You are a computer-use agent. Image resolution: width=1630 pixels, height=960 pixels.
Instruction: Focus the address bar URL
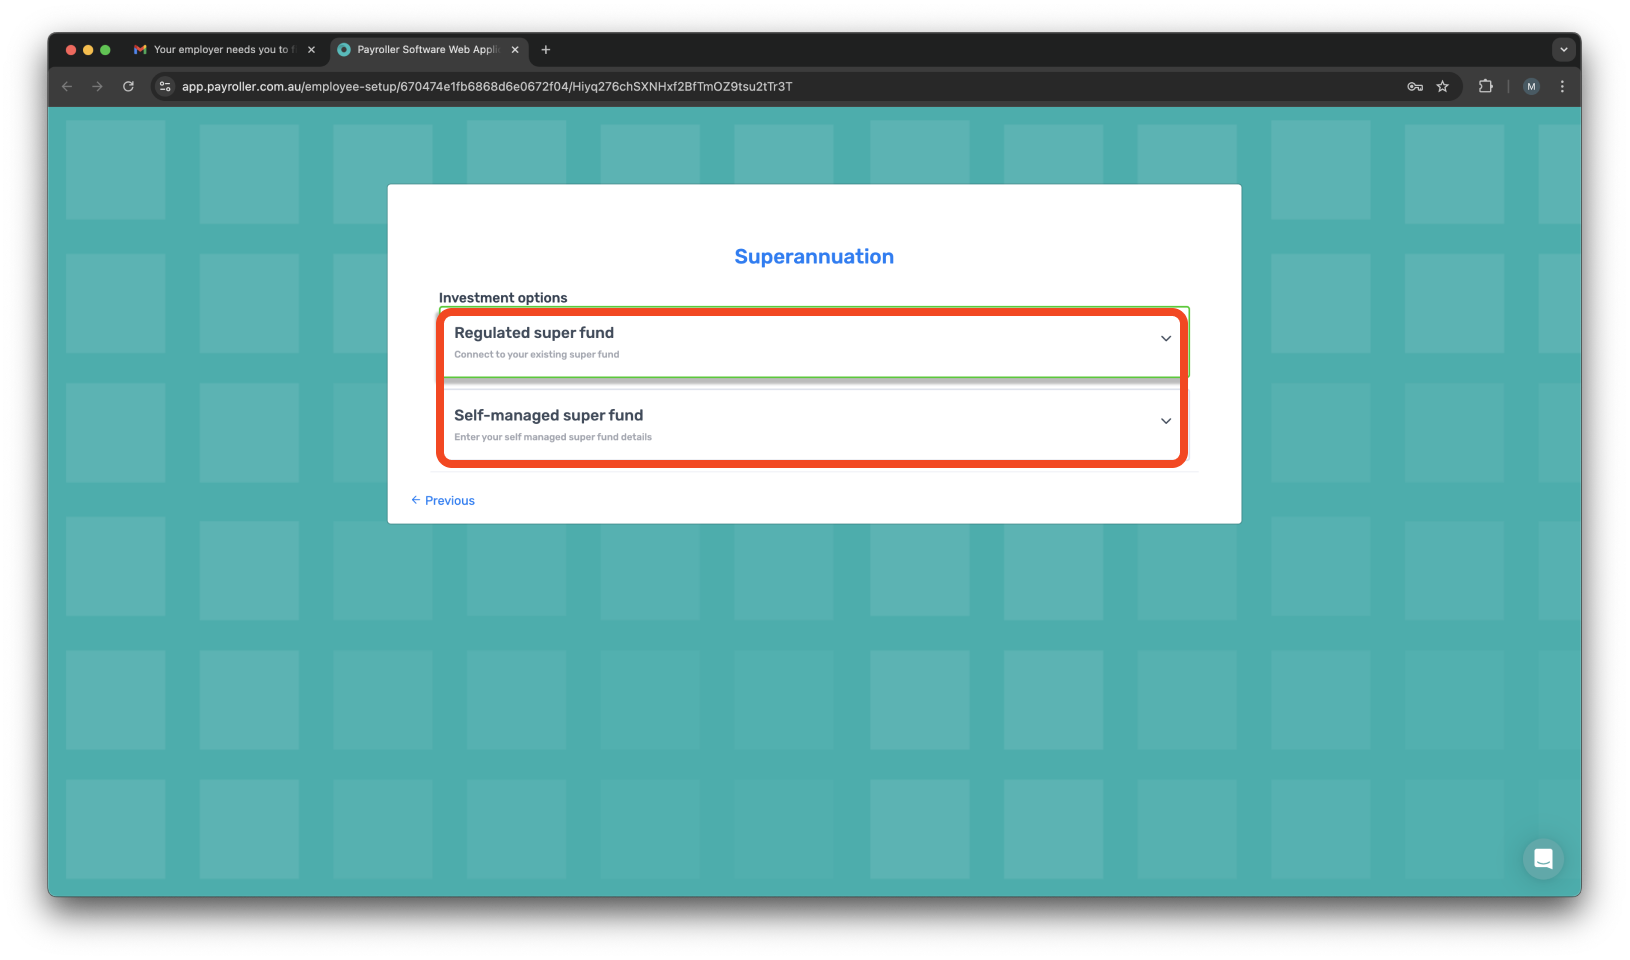tap(487, 87)
